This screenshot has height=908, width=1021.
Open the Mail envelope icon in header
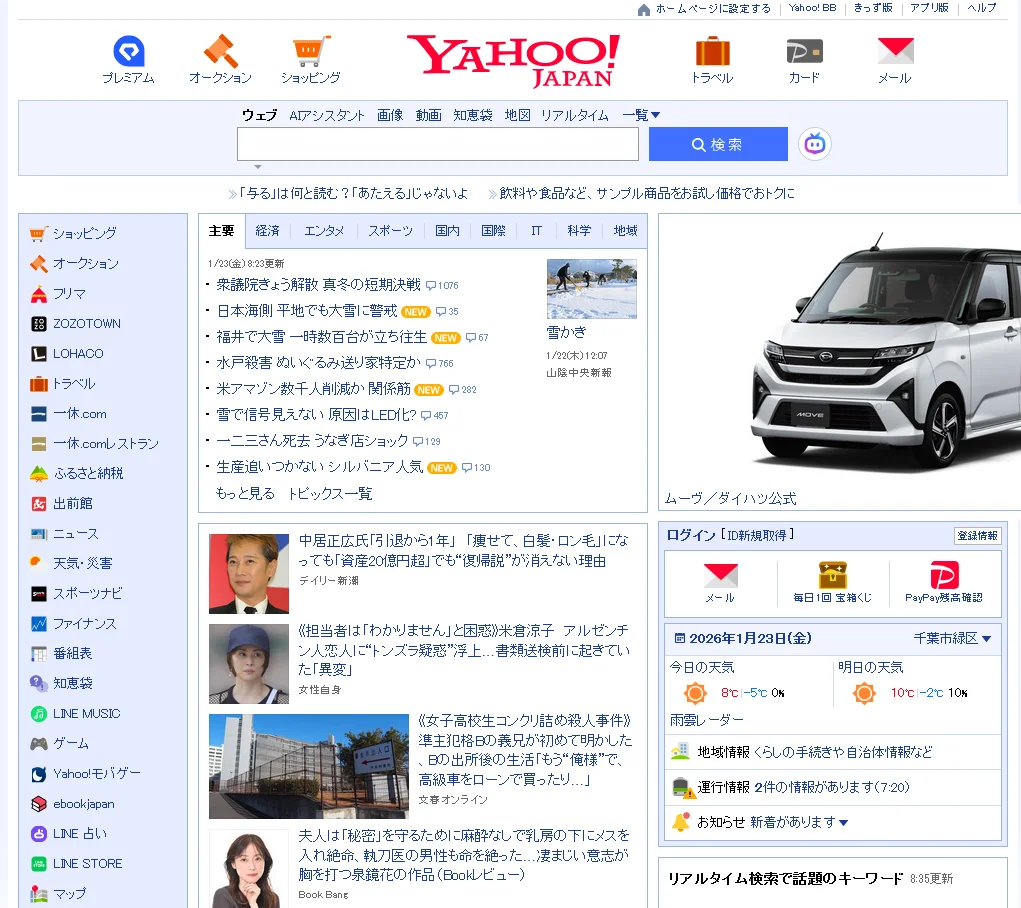pyautogui.click(x=895, y=52)
